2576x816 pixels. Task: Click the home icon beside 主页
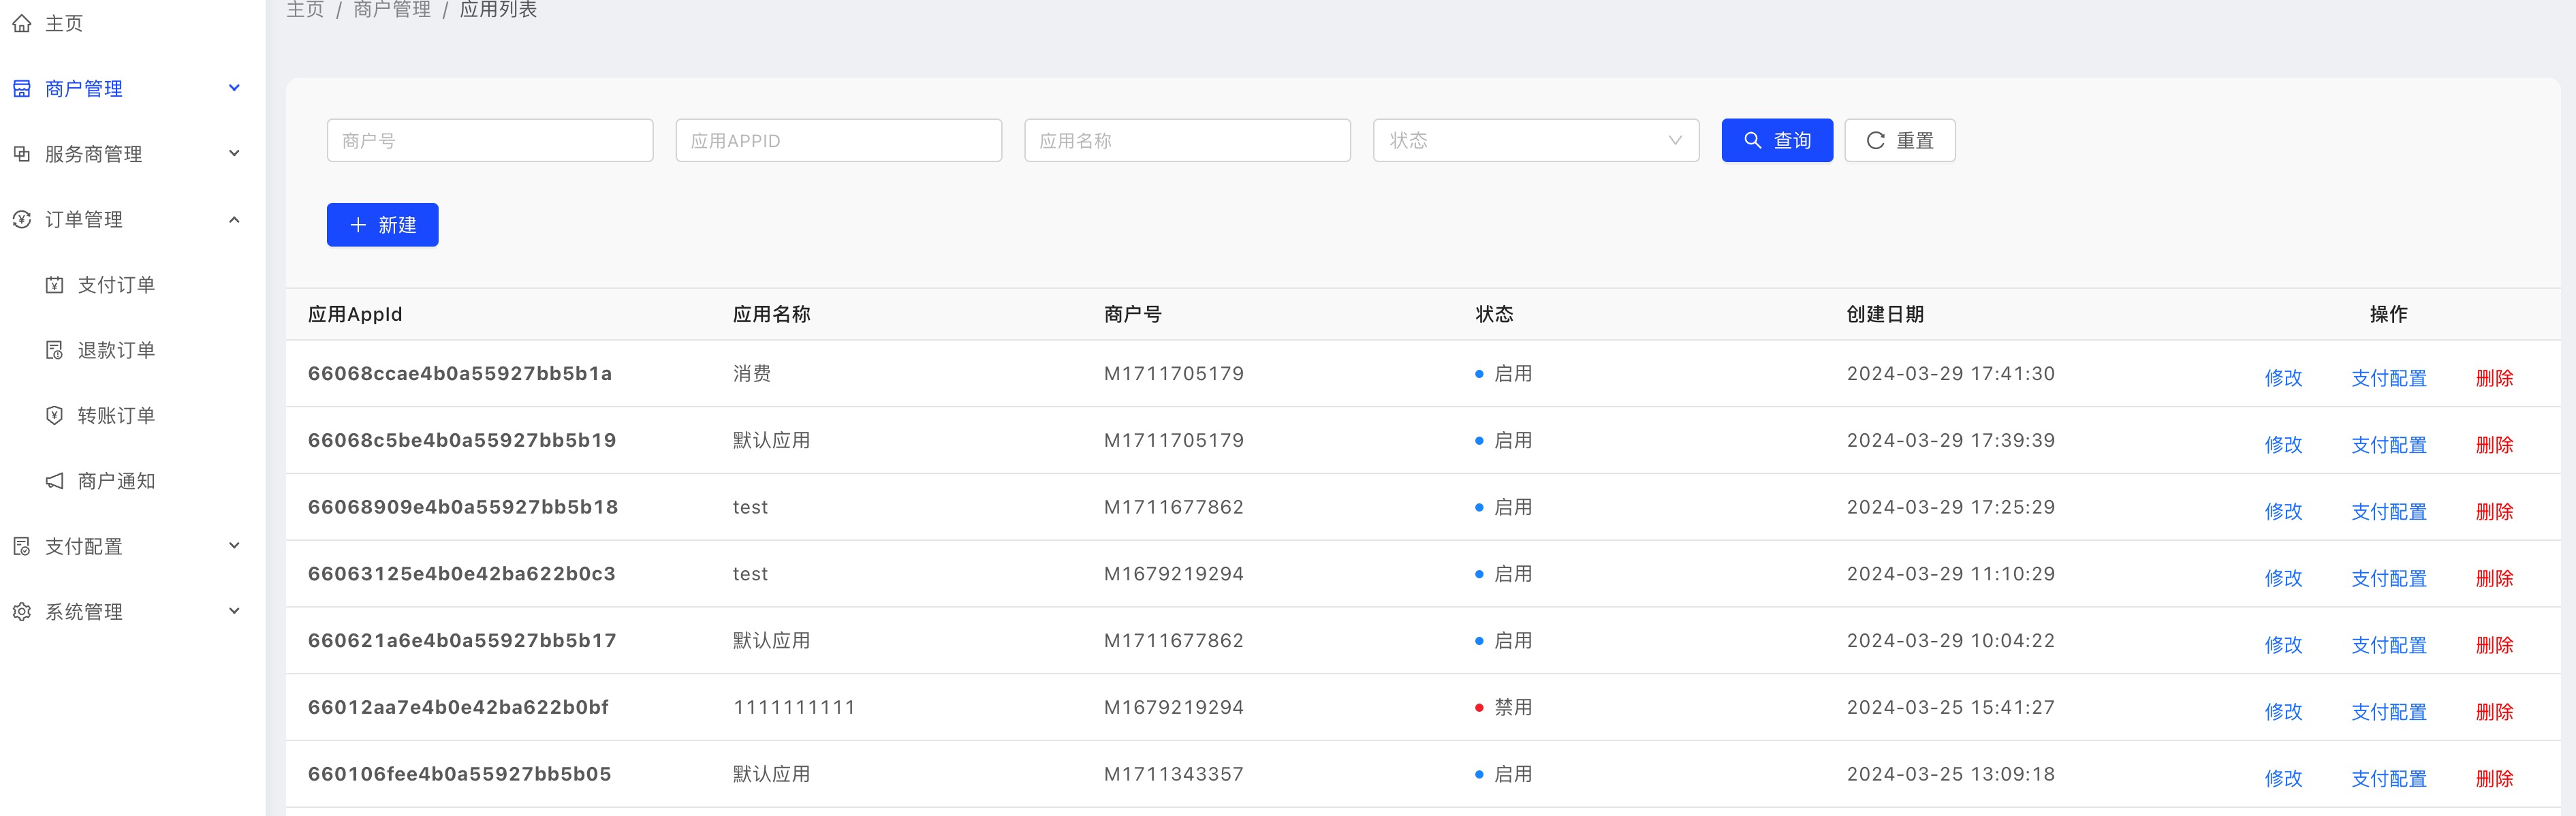pyautogui.click(x=21, y=23)
